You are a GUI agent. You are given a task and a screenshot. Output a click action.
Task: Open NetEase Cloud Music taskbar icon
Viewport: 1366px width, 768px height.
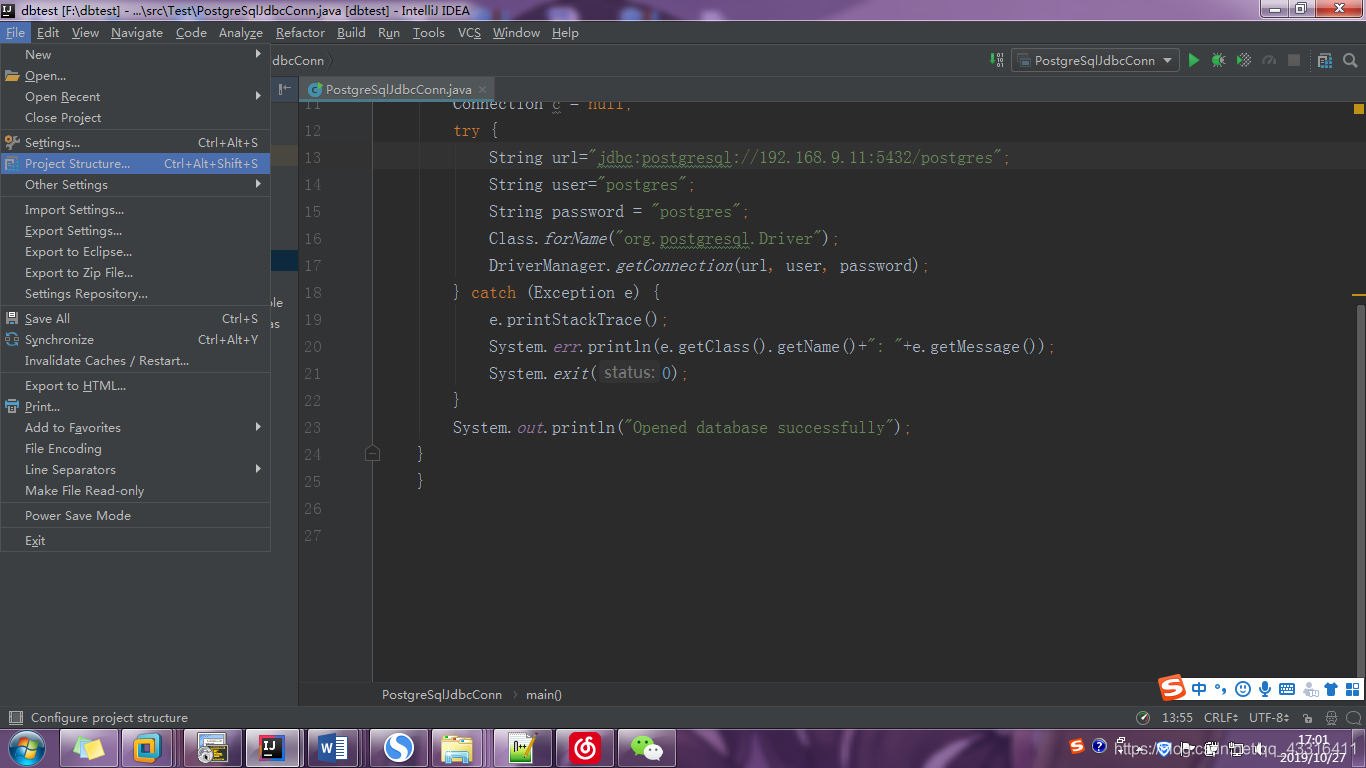click(585, 748)
